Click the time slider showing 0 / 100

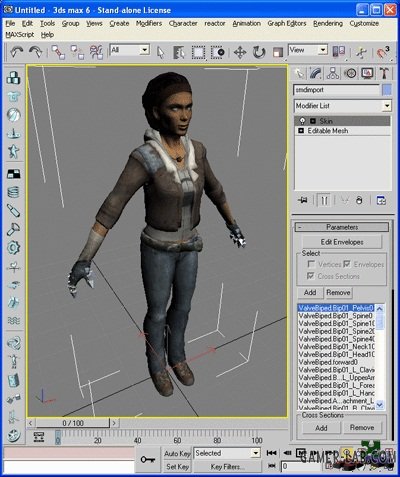[x=73, y=423]
